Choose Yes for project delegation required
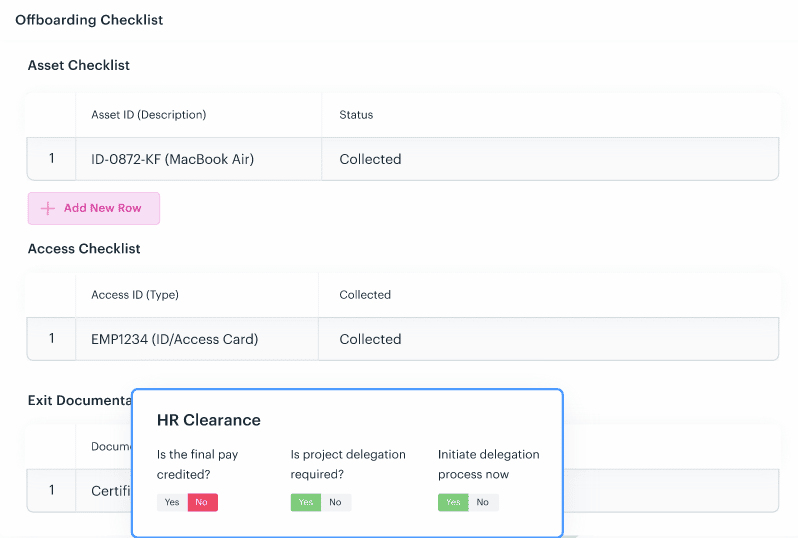Screen dimensions: 798x538 click(x=305, y=502)
